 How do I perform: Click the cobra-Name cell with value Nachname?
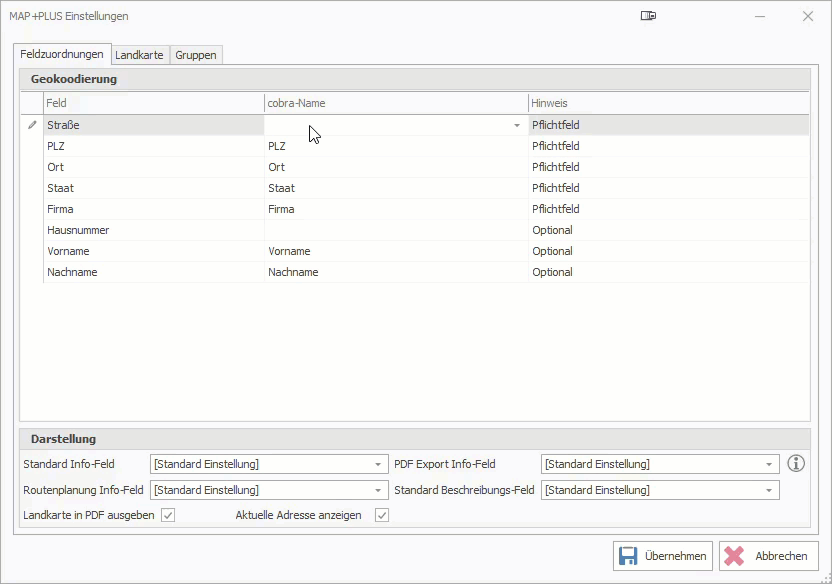(x=396, y=272)
